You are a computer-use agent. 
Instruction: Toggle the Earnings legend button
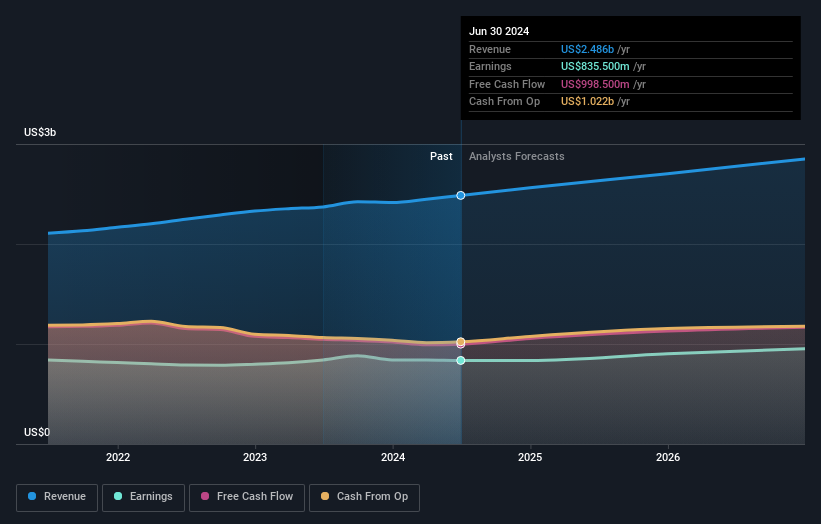point(143,497)
